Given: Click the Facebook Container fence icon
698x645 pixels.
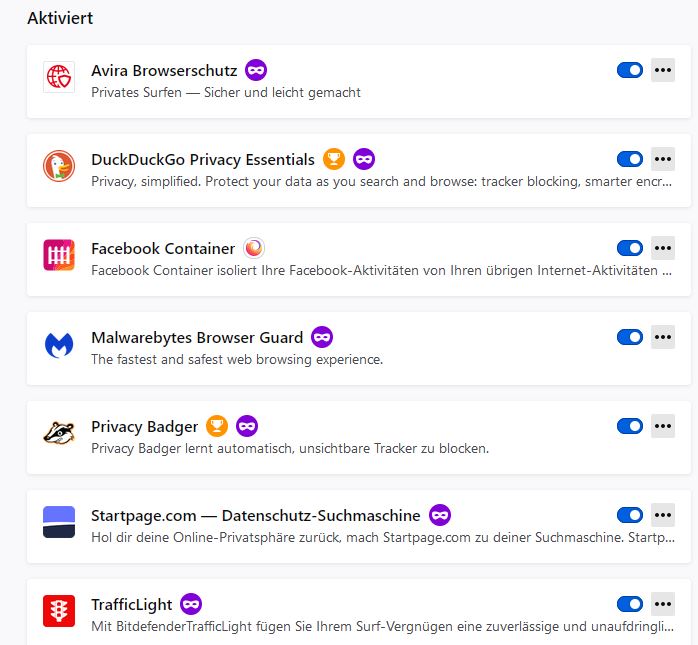Looking at the screenshot, I should click(59, 255).
